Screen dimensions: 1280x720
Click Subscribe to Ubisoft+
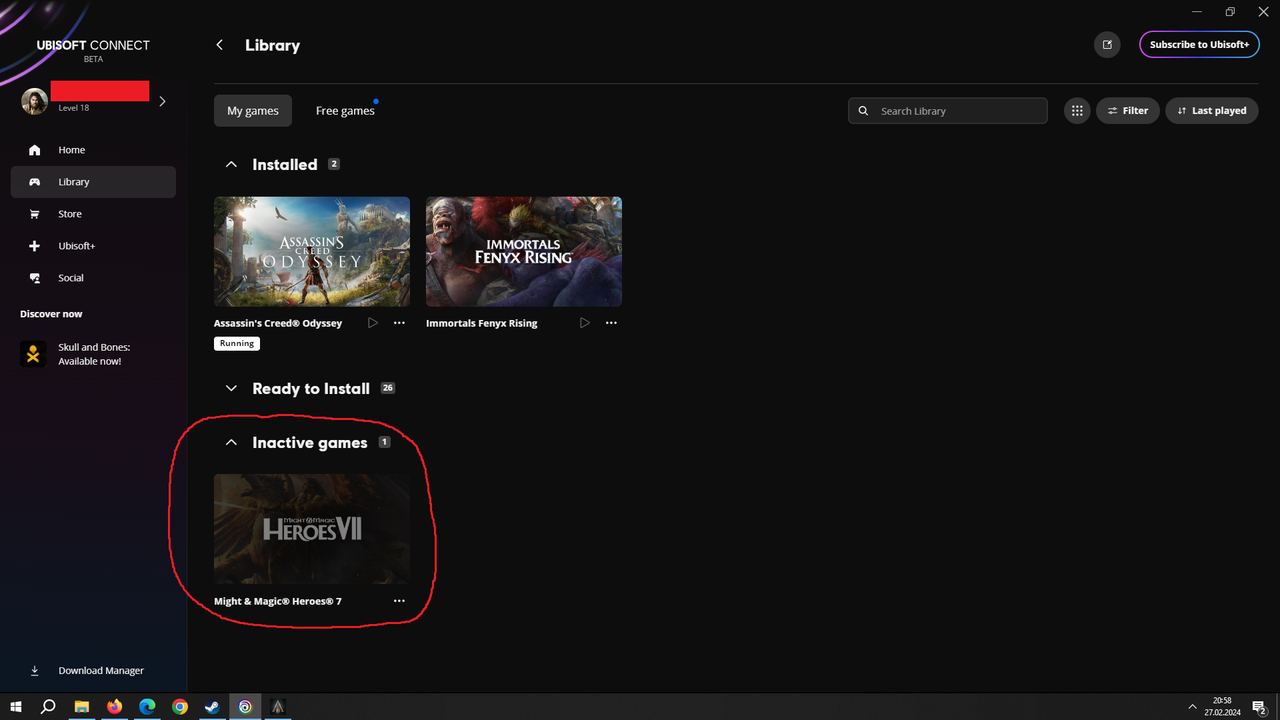[1199, 44]
